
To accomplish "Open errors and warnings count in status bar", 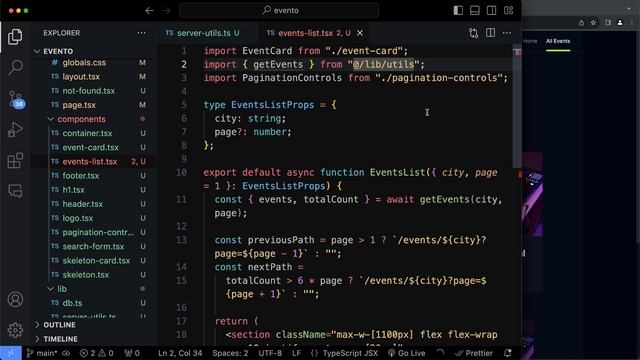I will coord(96,353).
